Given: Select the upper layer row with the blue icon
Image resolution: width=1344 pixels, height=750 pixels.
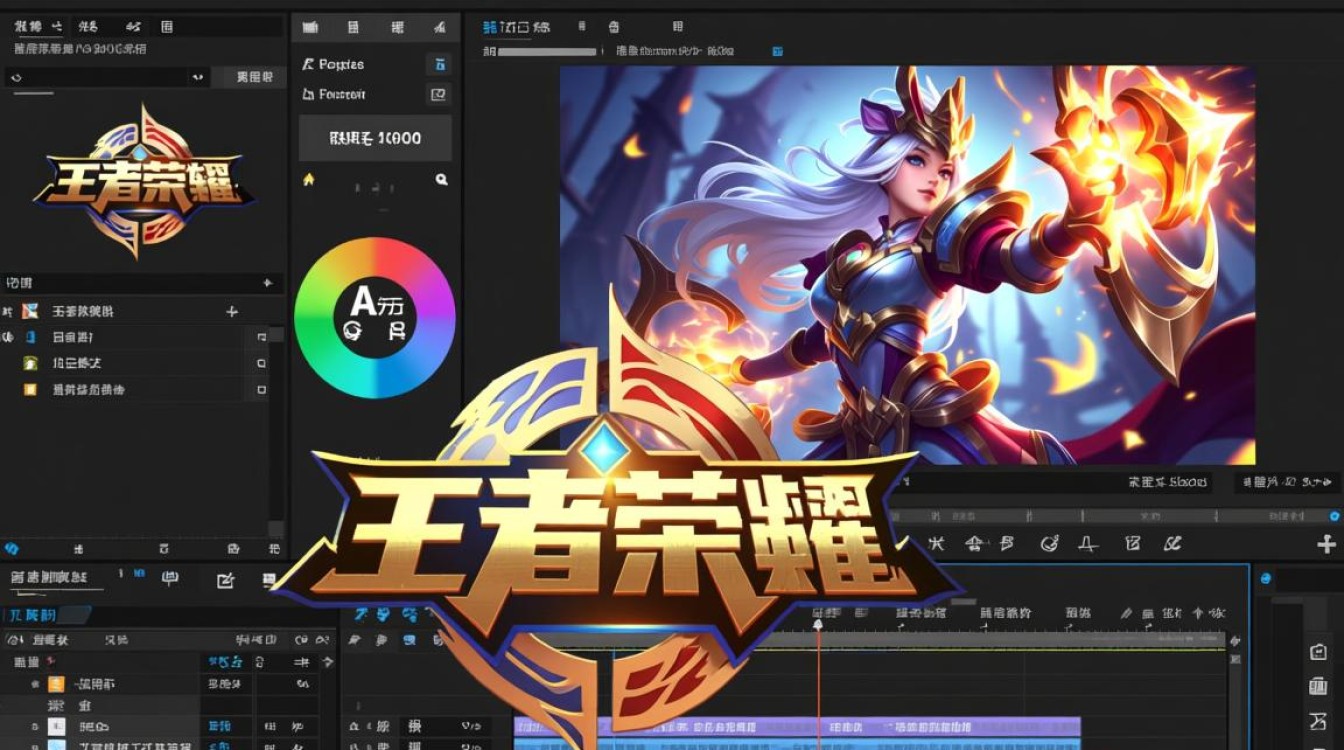Looking at the screenshot, I should coord(135,337).
